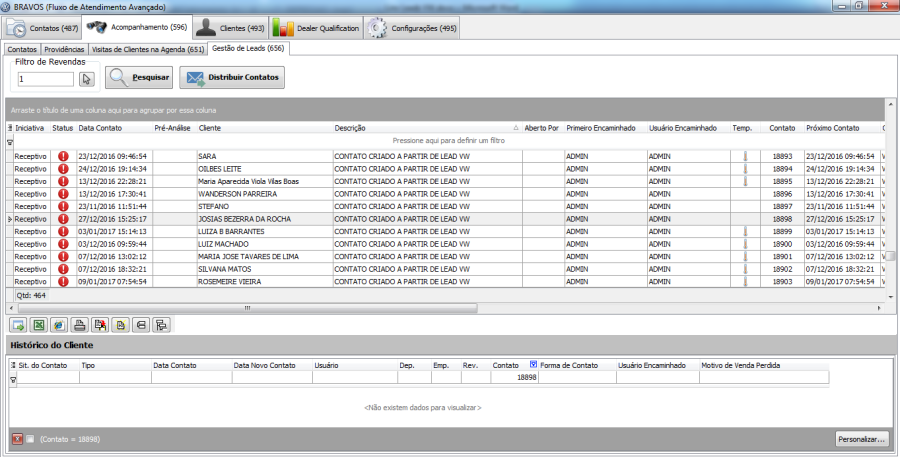900x457 pixels.
Task: Select Maria Aparecida Viola Vilas Boas cell
Action: [265, 181]
